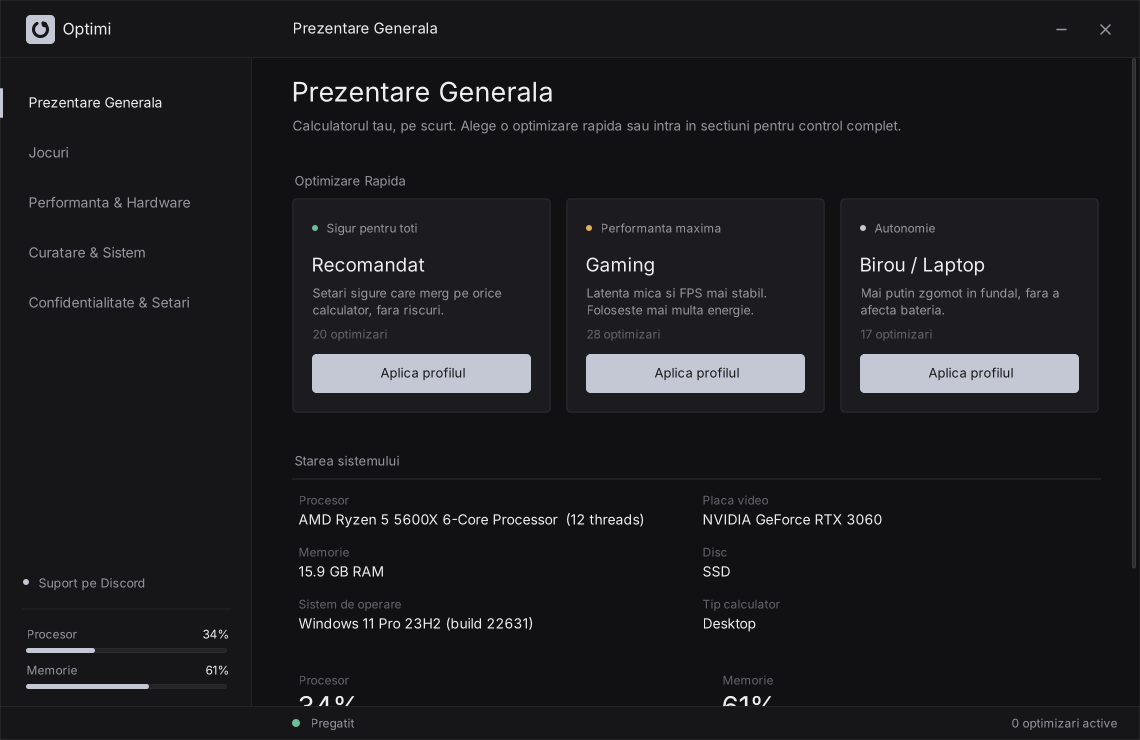
Task: Apply the Gaming profile
Action: point(695,374)
